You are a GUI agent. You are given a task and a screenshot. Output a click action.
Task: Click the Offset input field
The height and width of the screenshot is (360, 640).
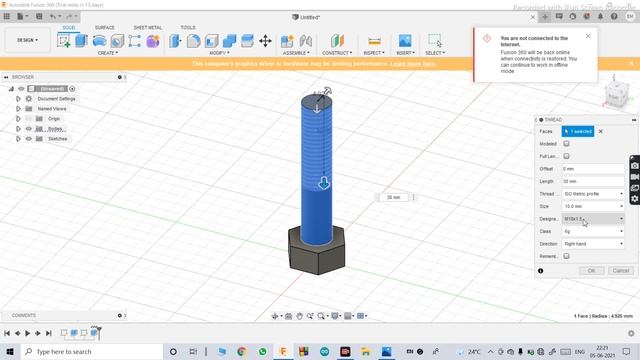tap(593, 169)
